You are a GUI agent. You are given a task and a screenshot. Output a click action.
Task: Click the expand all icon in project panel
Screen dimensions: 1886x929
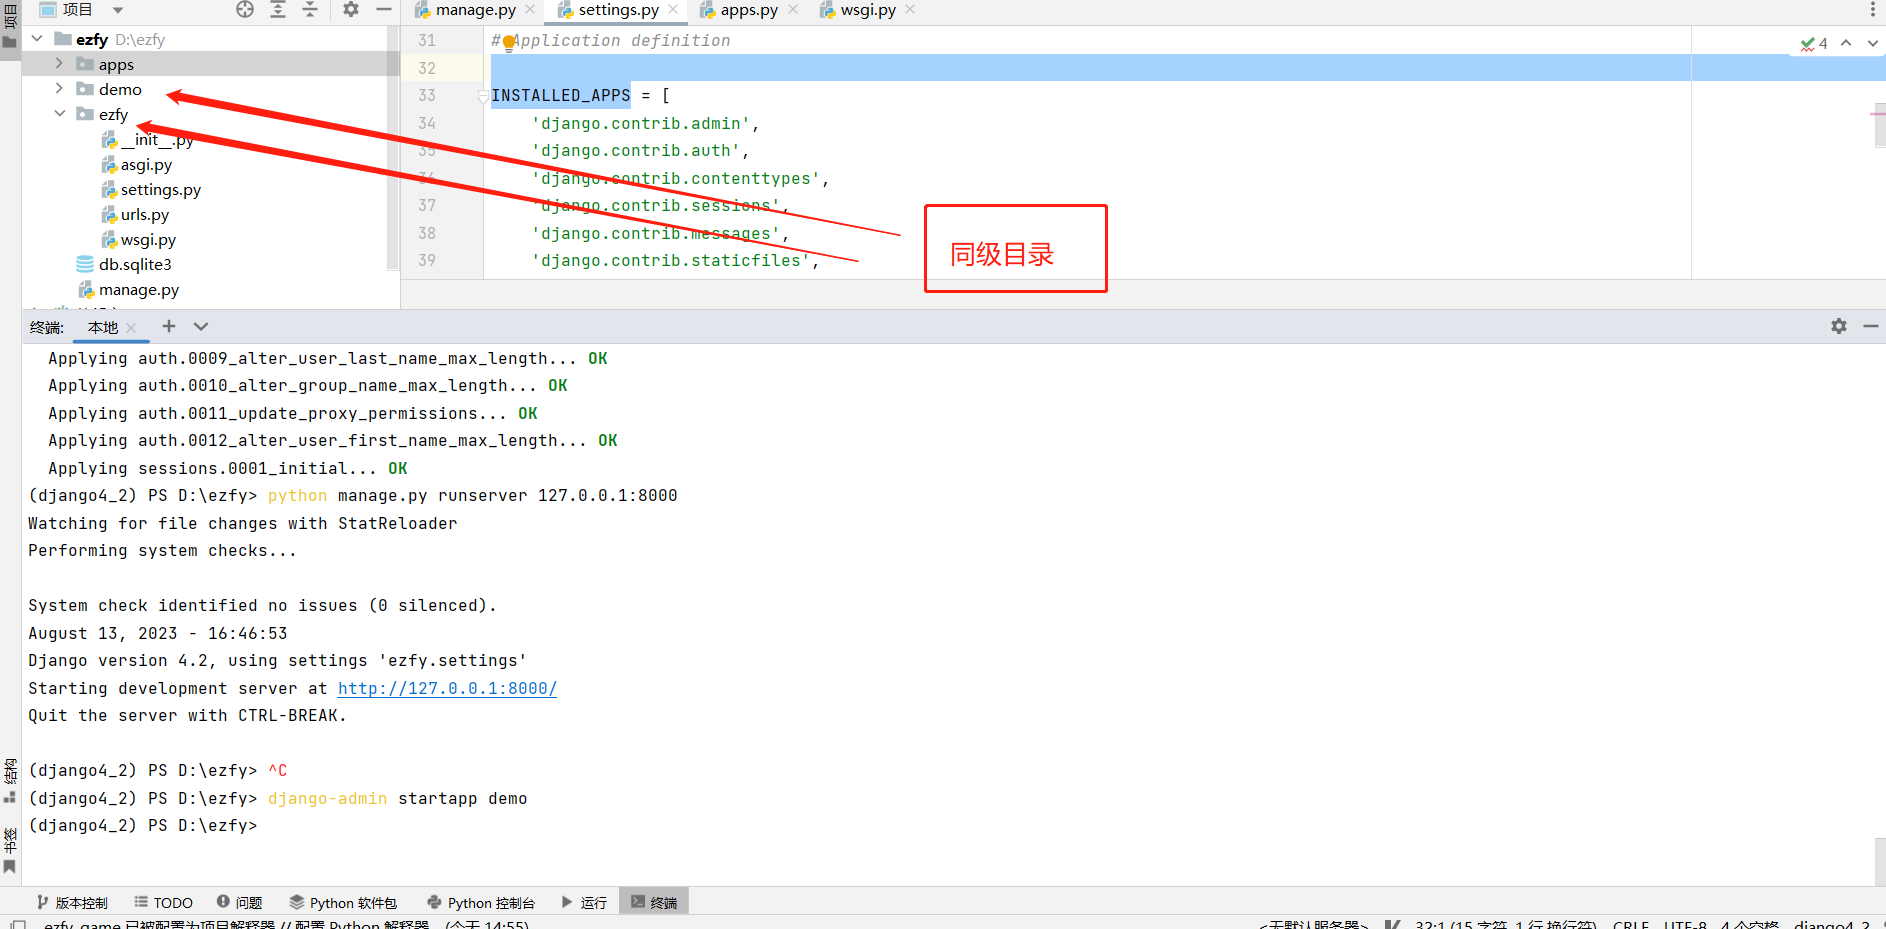point(278,9)
